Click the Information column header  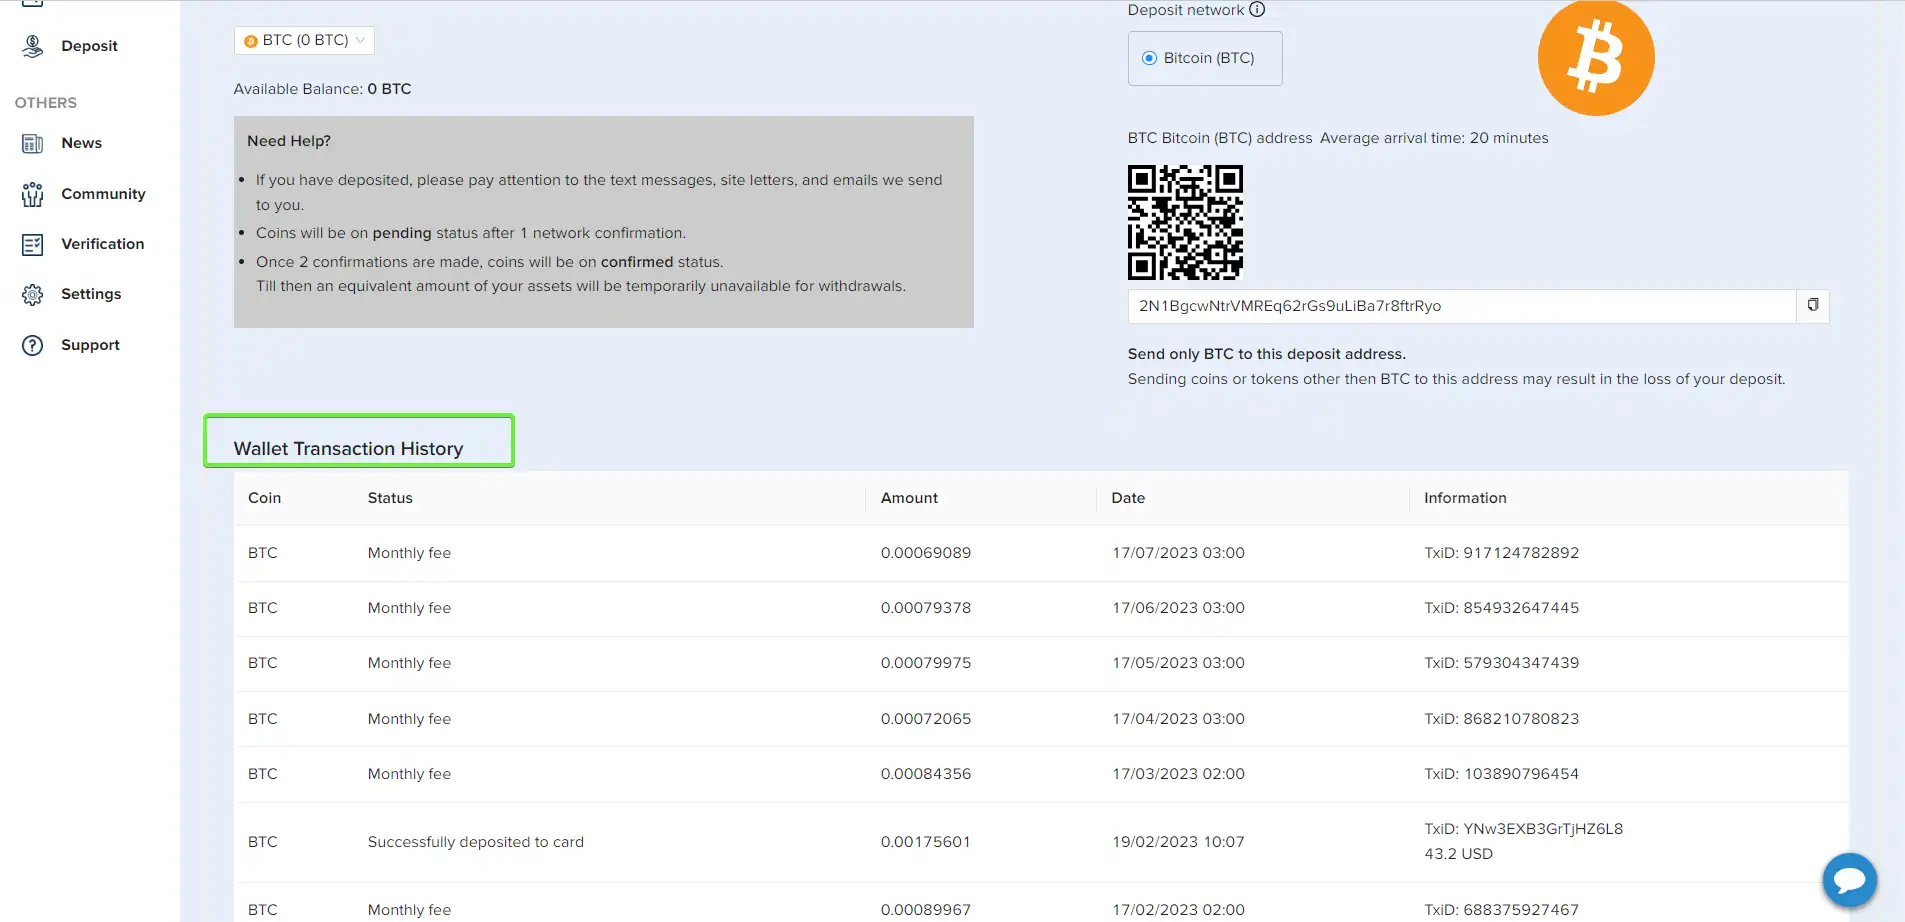point(1465,498)
